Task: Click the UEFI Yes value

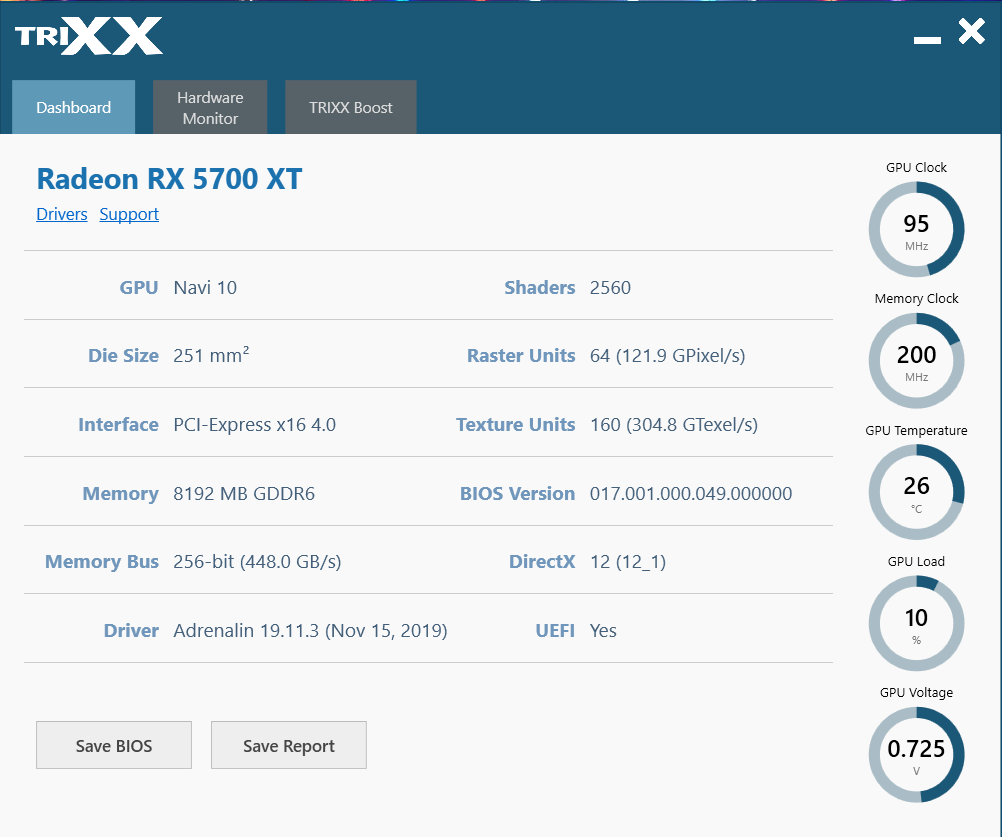Action: coord(603,631)
